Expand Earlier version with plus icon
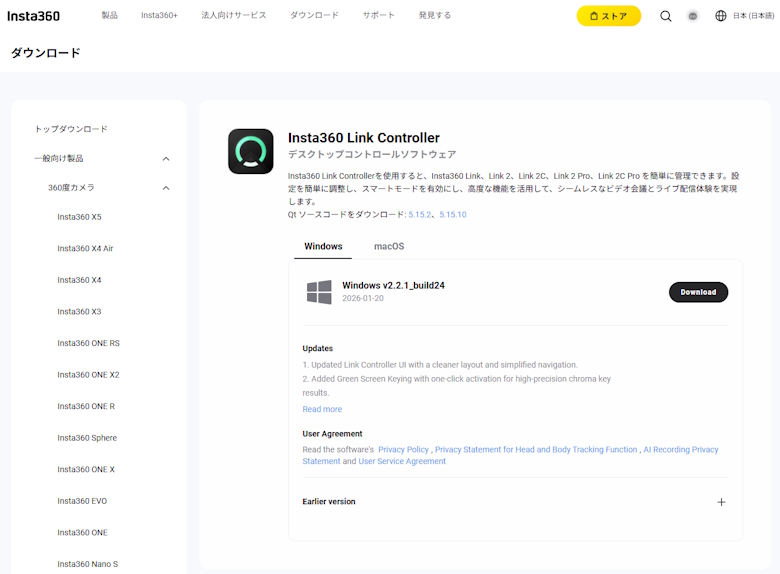This screenshot has width=780, height=574. (x=721, y=502)
